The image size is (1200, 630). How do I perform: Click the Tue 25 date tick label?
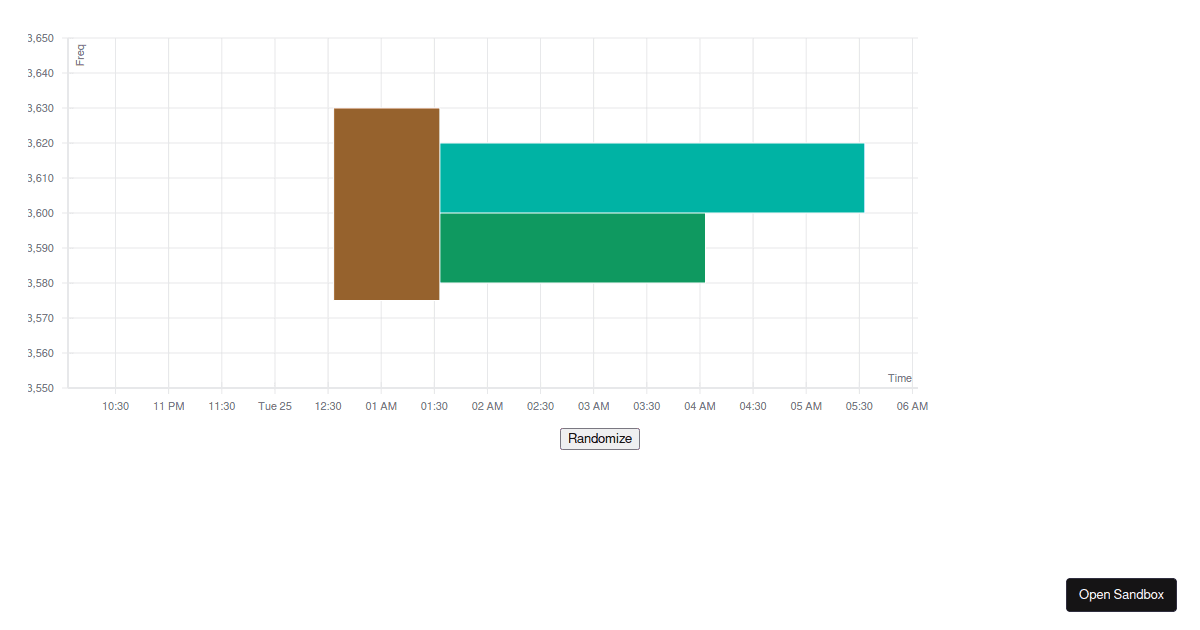(x=275, y=406)
